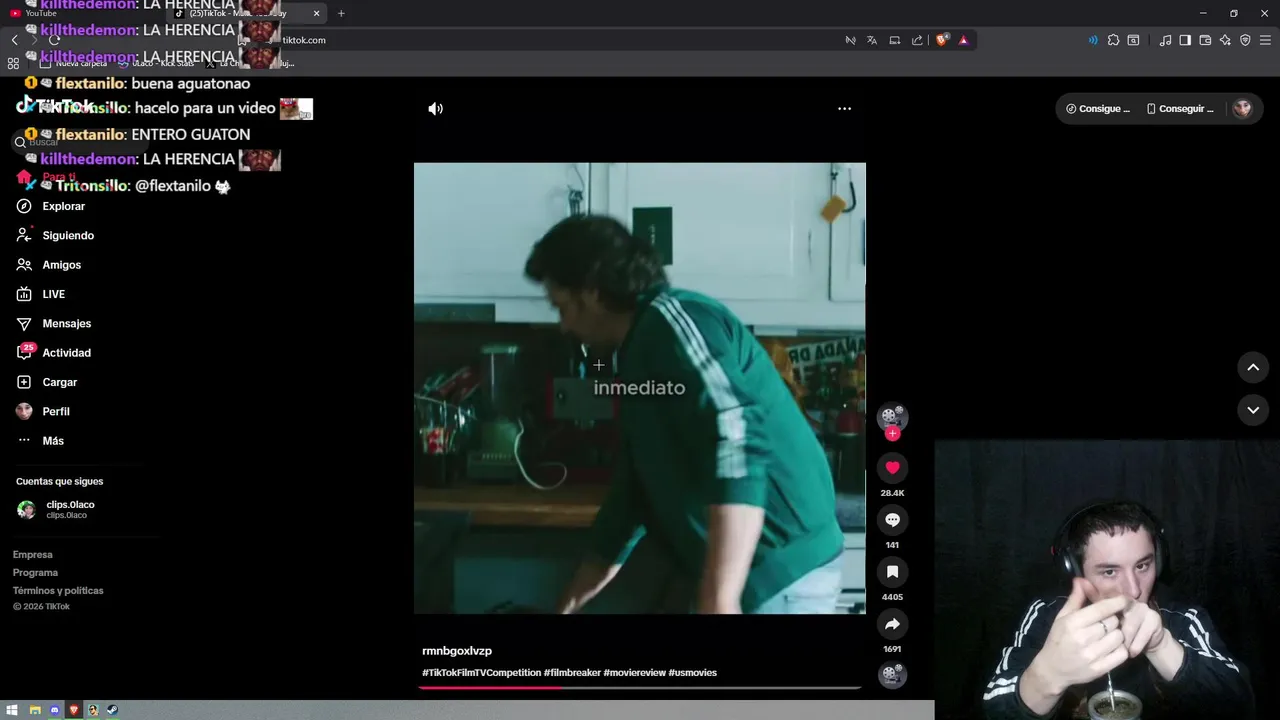Click the cast/screen icon in address bar
Viewport: 1280px width, 720px height.
pos(895,40)
